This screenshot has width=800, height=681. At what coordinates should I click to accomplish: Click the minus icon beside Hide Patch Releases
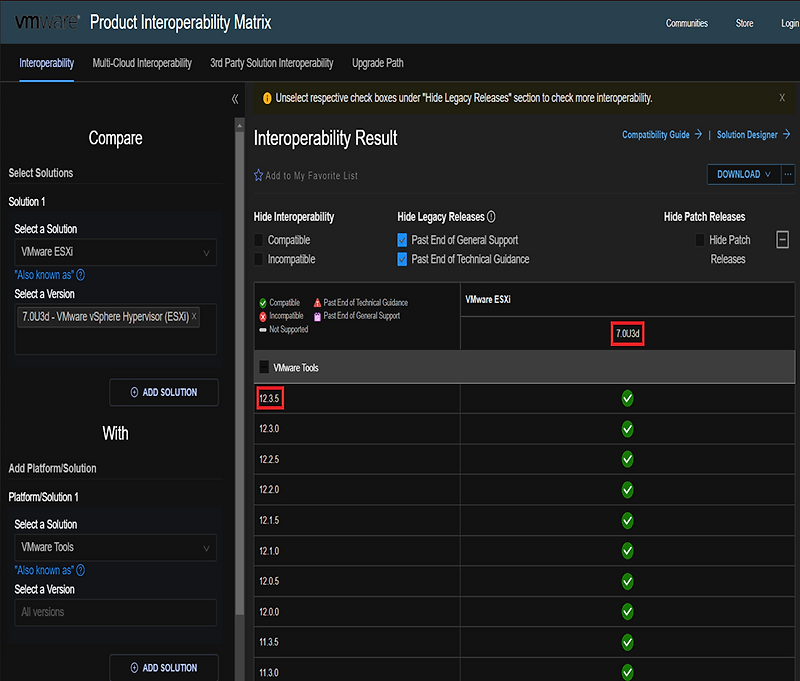[783, 239]
